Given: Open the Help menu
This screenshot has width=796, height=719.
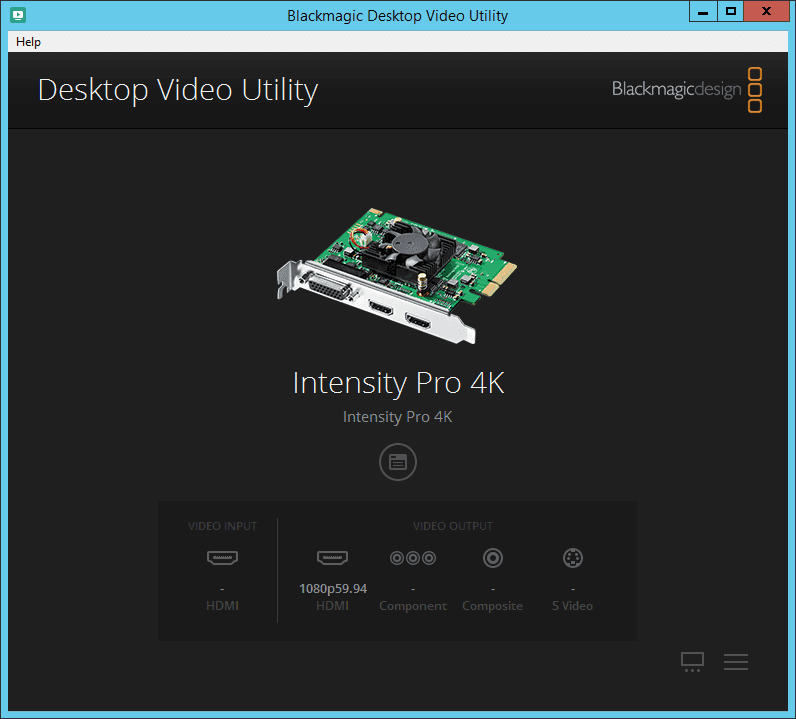Looking at the screenshot, I should coord(28,42).
